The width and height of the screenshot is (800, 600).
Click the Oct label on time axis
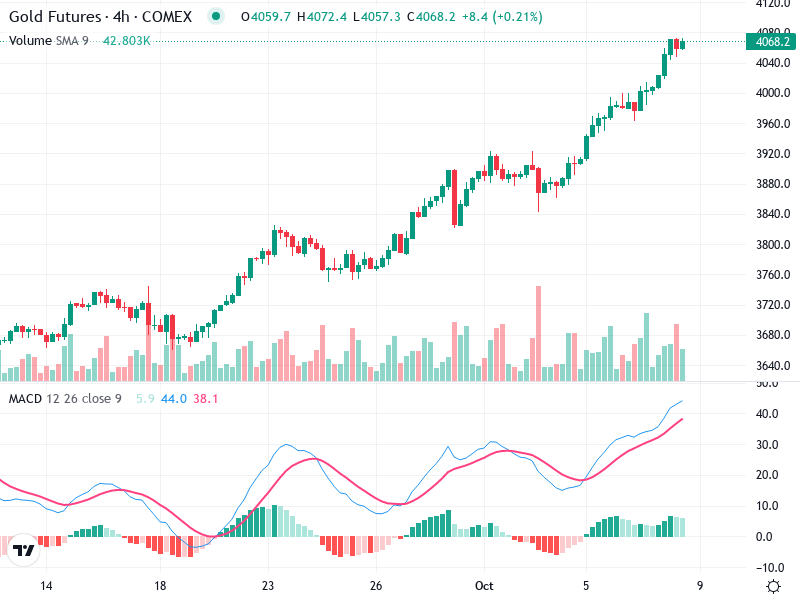click(x=485, y=585)
